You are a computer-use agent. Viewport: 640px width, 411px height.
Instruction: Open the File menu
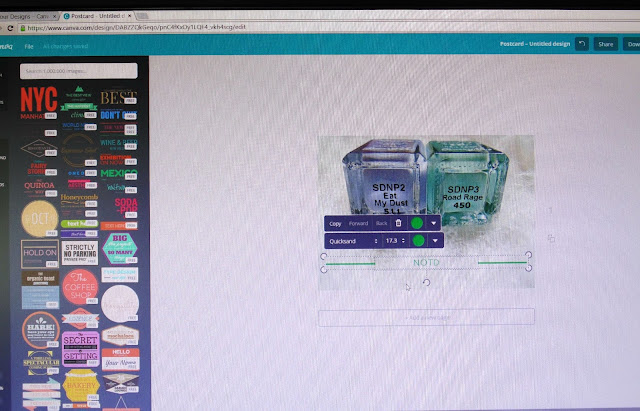pyautogui.click(x=29, y=47)
